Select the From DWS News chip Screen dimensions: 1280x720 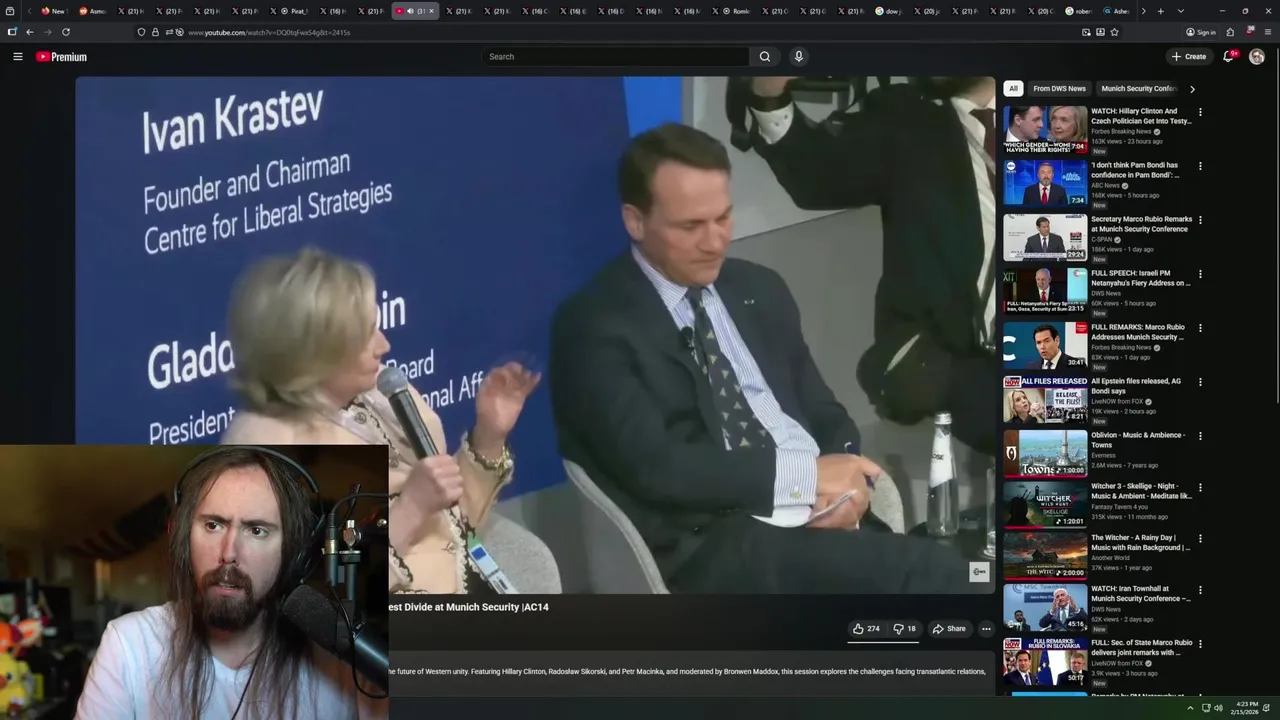(x=1059, y=89)
